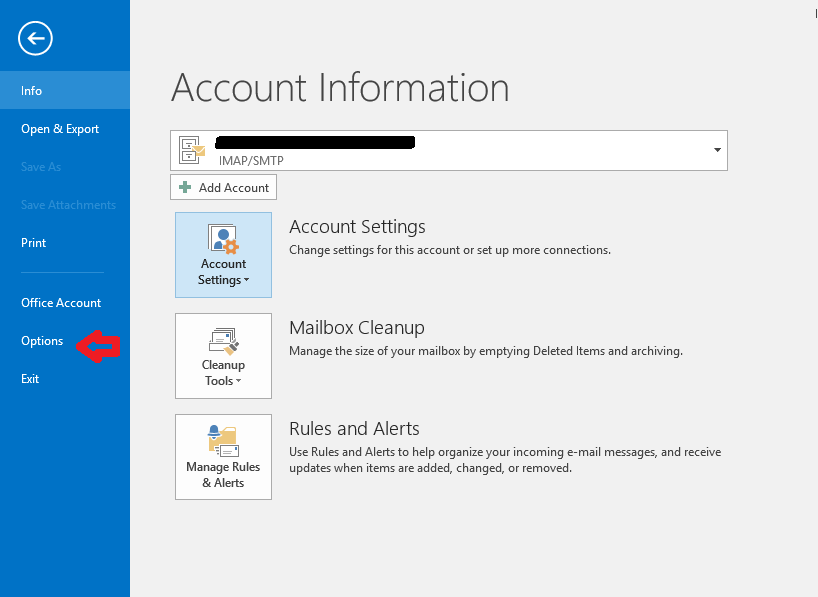Click the Account Settings heading text
818x597 pixels.
357,227
